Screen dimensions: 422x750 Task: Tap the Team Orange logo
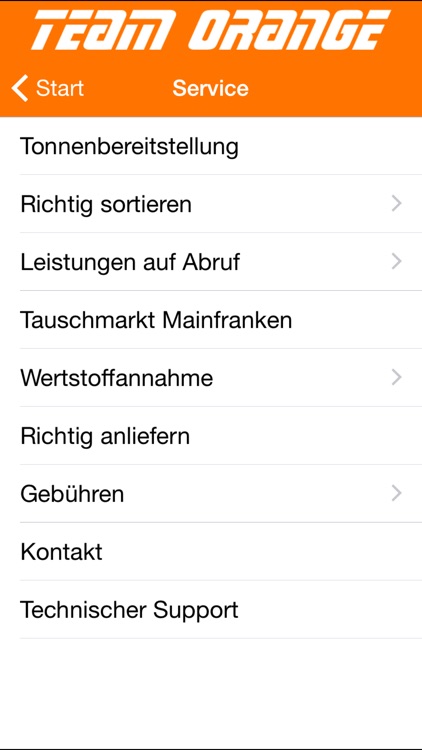(x=211, y=30)
